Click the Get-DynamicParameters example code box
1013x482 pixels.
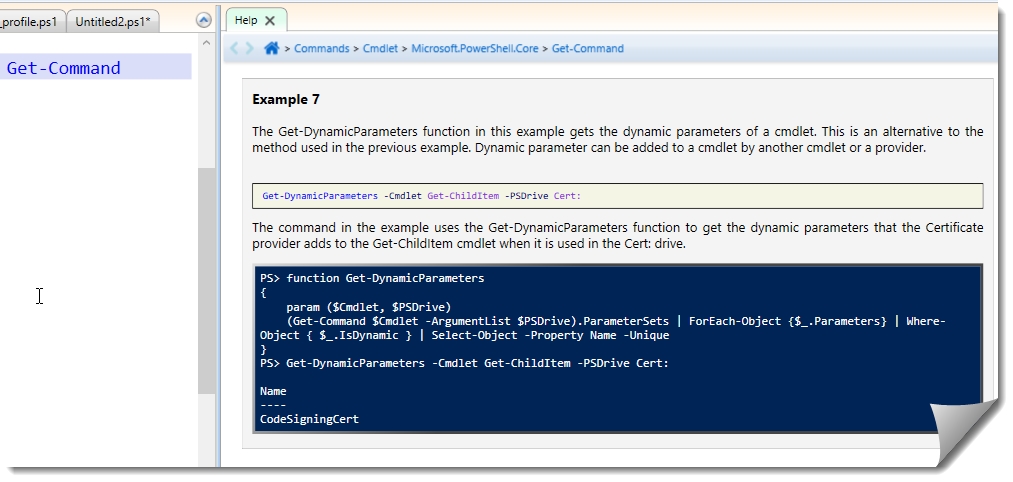pos(617,196)
